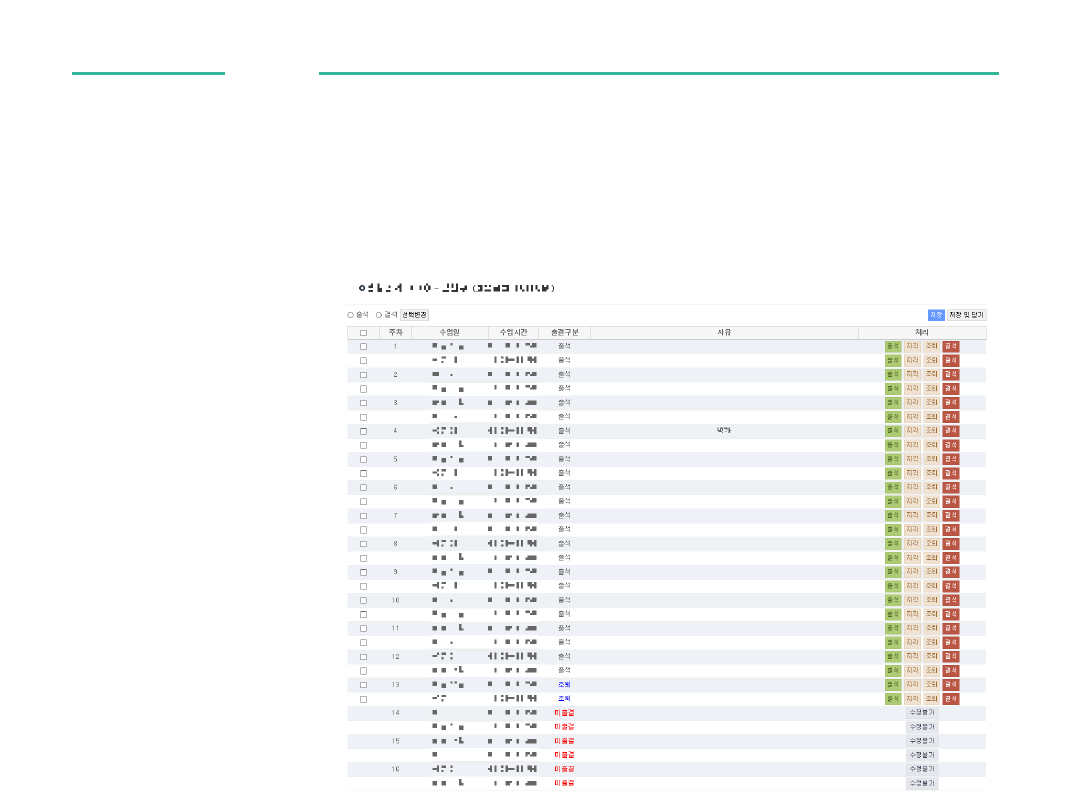The height and width of the screenshot is (810, 1080).
Task: Click the 출결구분 column header
Action: [564, 333]
